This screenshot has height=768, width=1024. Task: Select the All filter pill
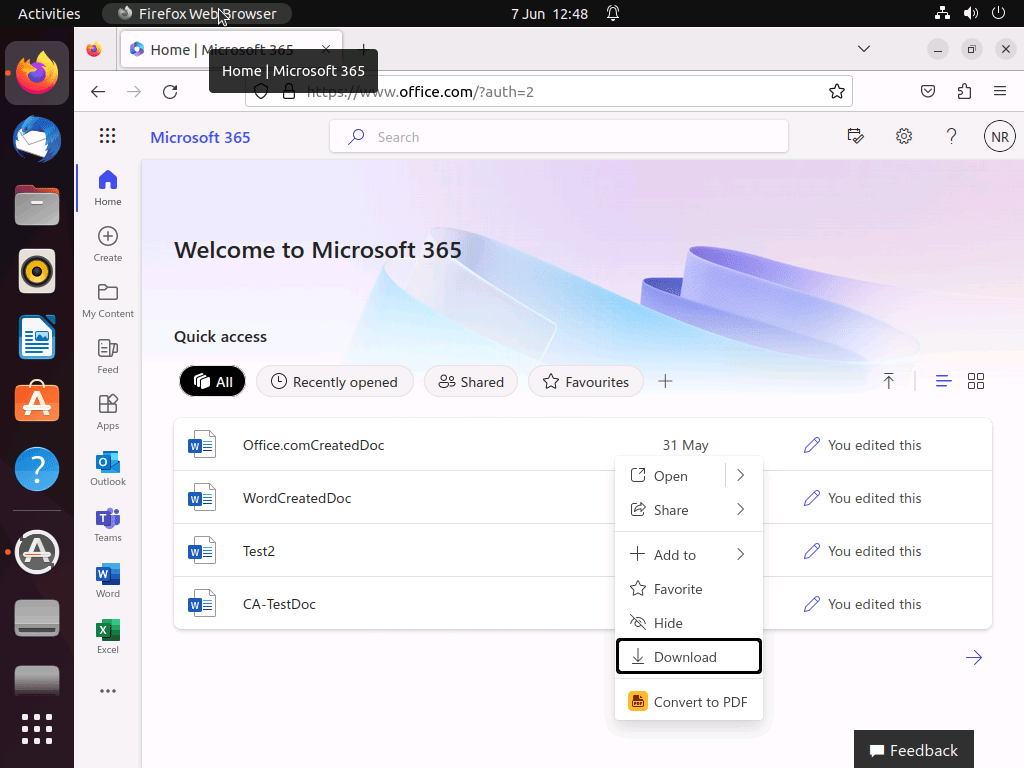212,381
